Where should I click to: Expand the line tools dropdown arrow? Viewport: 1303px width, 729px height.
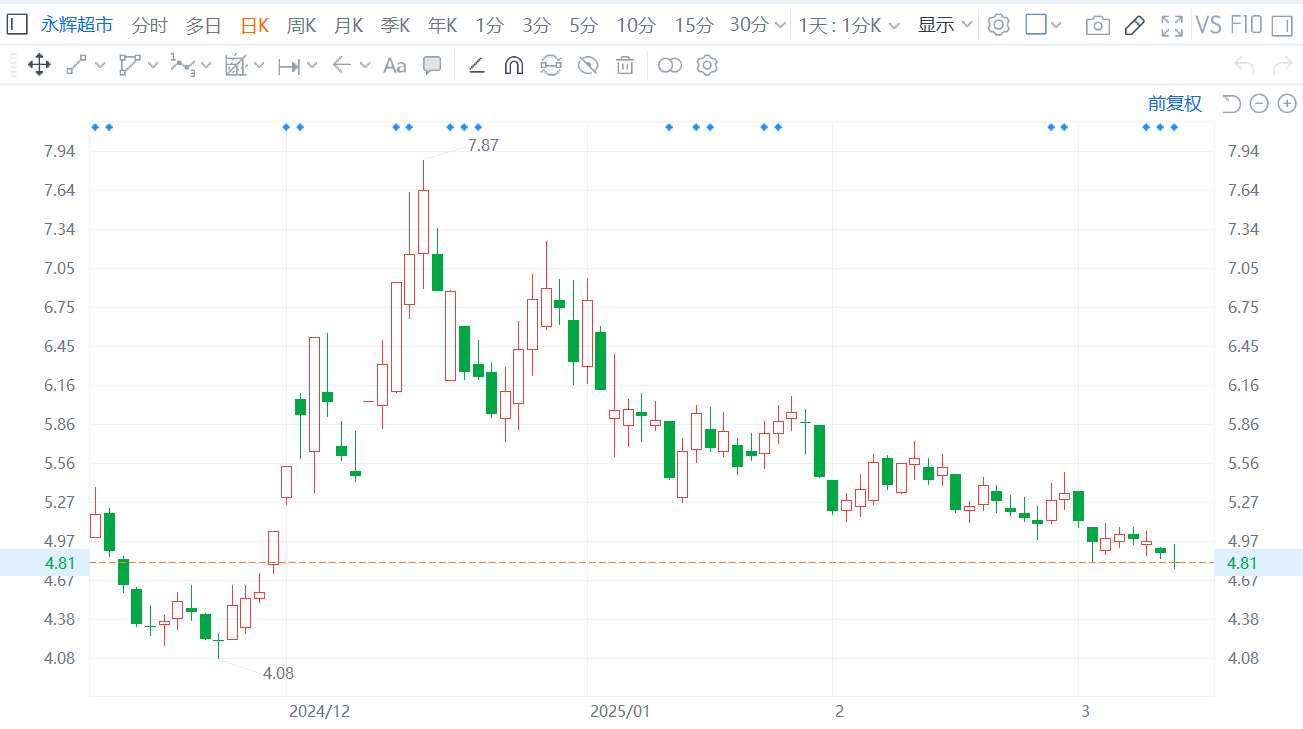[99, 66]
